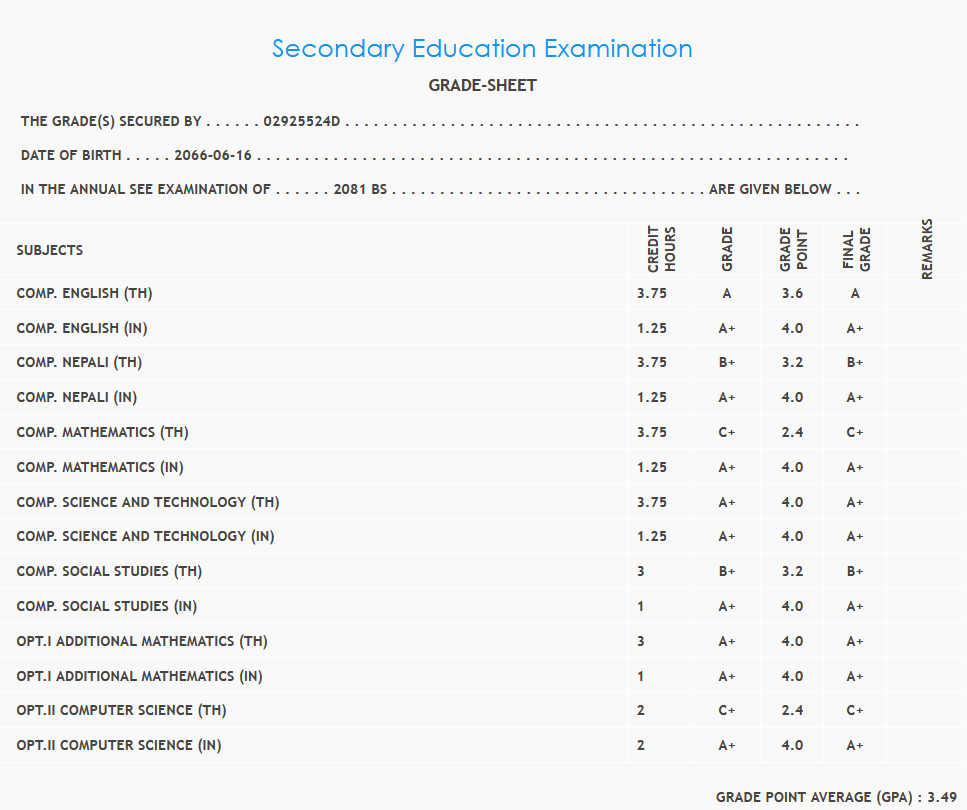This screenshot has width=967, height=810.
Task: Click credit hours for COMP. SOCIAL STUDIES (TH)
Action: coord(641,572)
